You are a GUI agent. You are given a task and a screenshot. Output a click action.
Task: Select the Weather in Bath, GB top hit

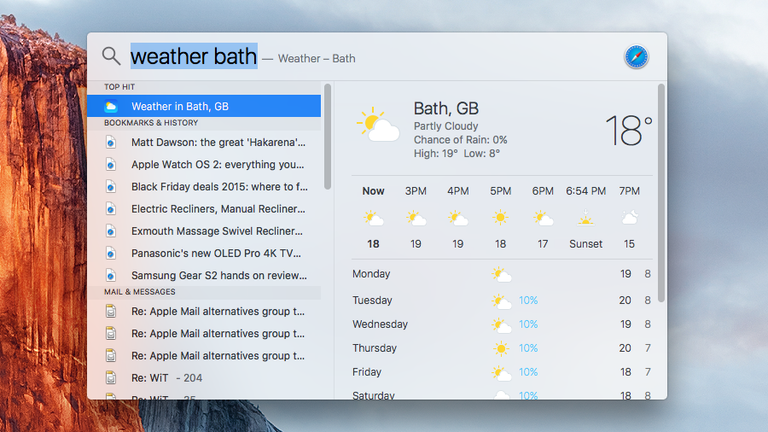click(x=204, y=106)
